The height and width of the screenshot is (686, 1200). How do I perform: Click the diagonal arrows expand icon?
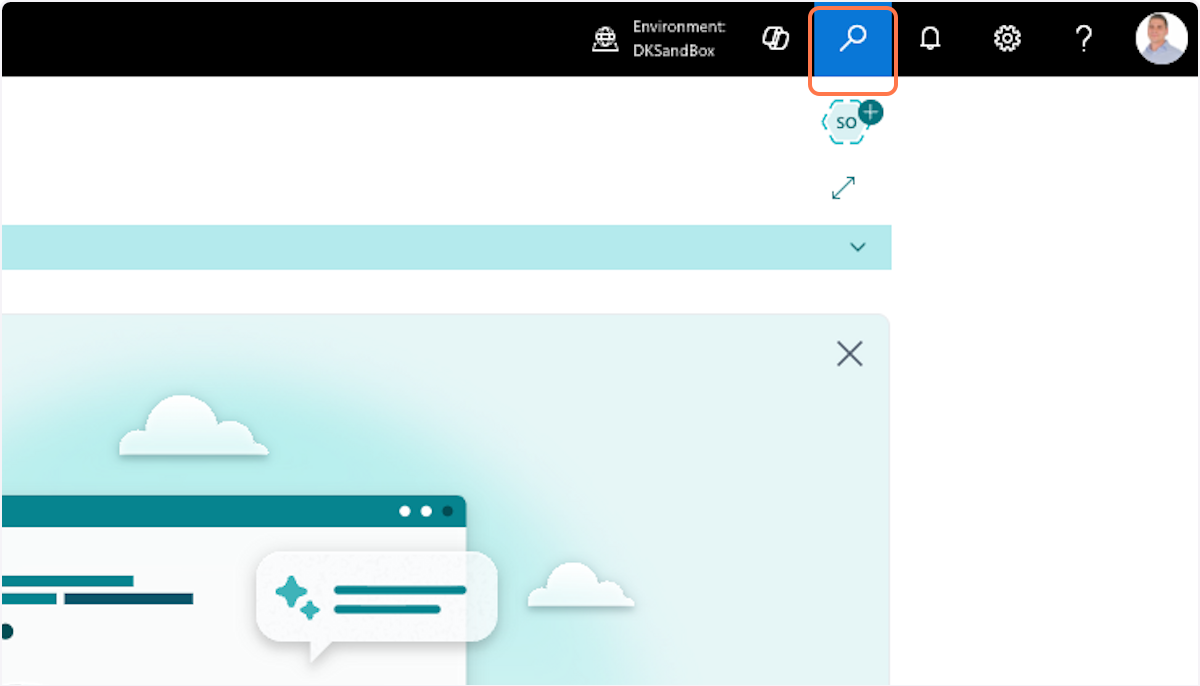[x=843, y=188]
